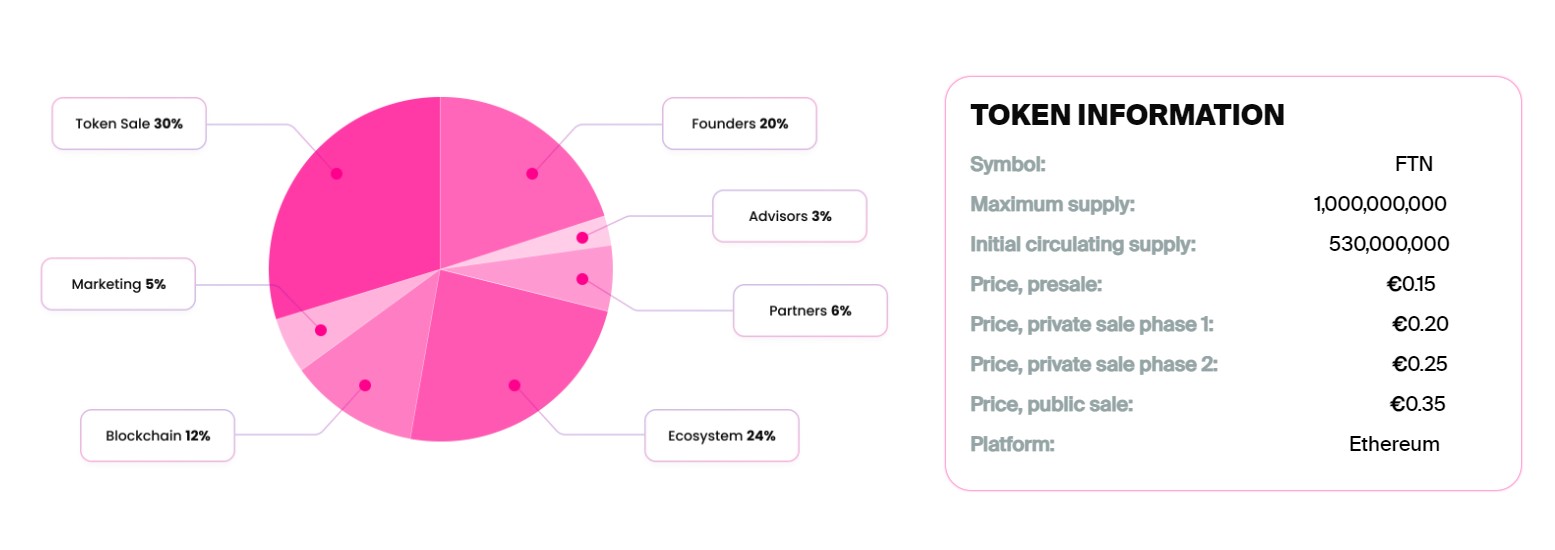This screenshot has height=550, width=1555.
Task: Click the dot marker on the Partners slice
Action: pyautogui.click(x=582, y=279)
